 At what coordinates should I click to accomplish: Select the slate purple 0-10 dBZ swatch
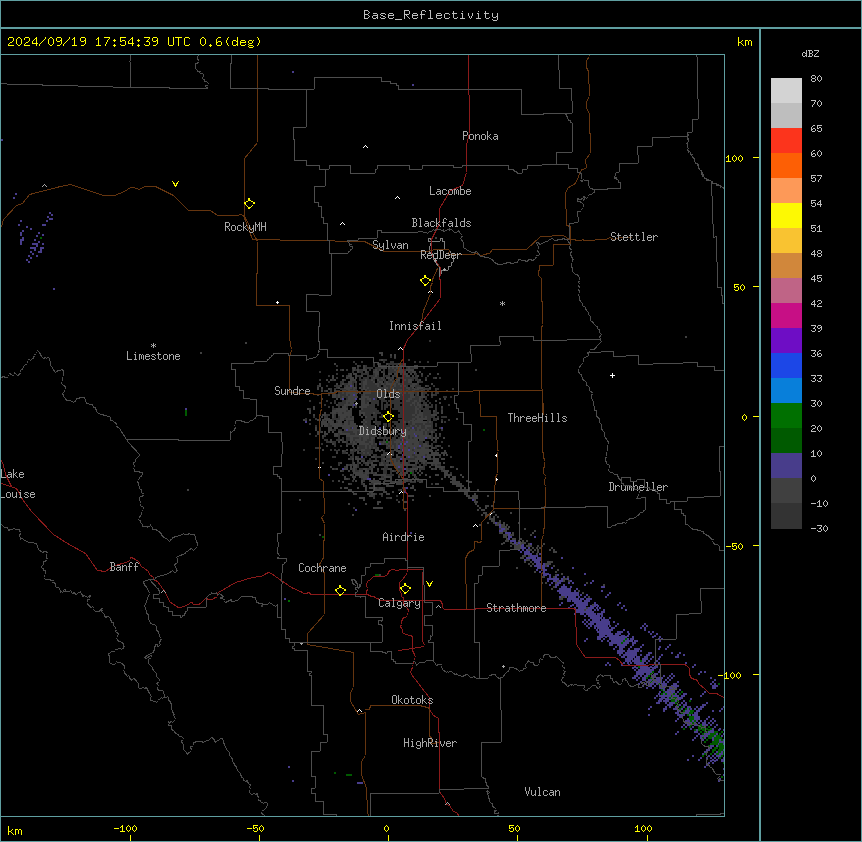(786, 466)
